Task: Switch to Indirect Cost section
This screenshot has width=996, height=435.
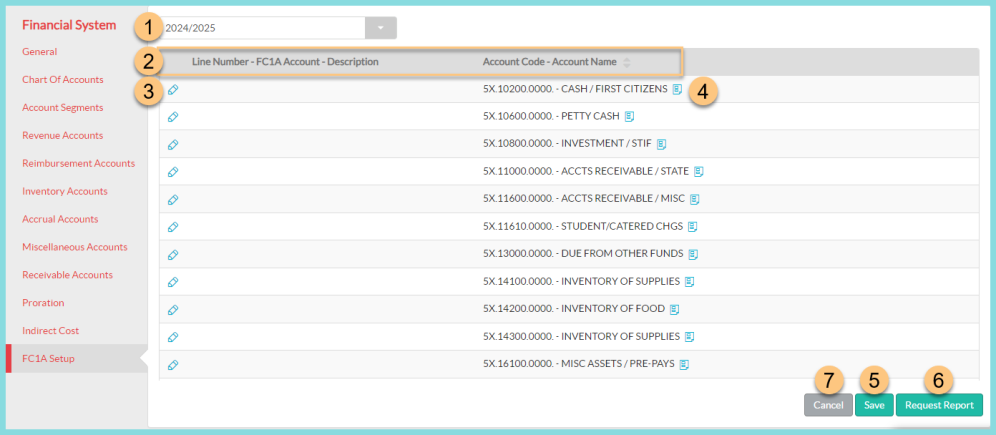Action: coord(50,330)
